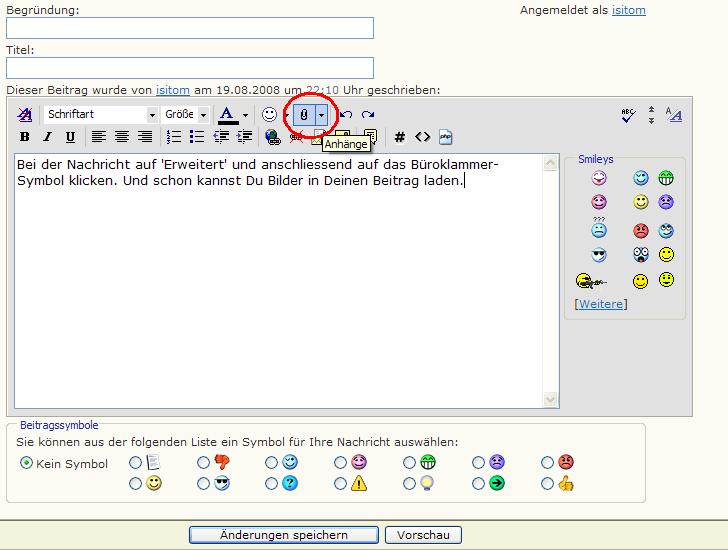728x550 pixels.
Task: Expand the attachment button dropdown arrow
Action: (x=321, y=115)
